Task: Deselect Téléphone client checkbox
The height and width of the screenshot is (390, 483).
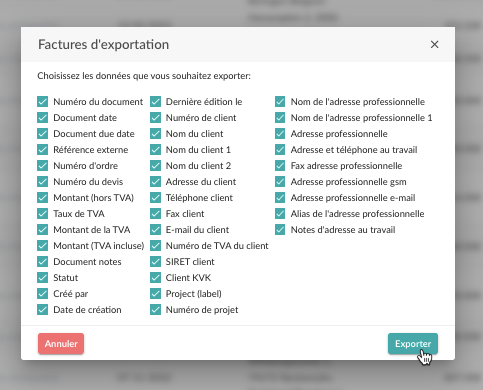Action: (x=155, y=198)
